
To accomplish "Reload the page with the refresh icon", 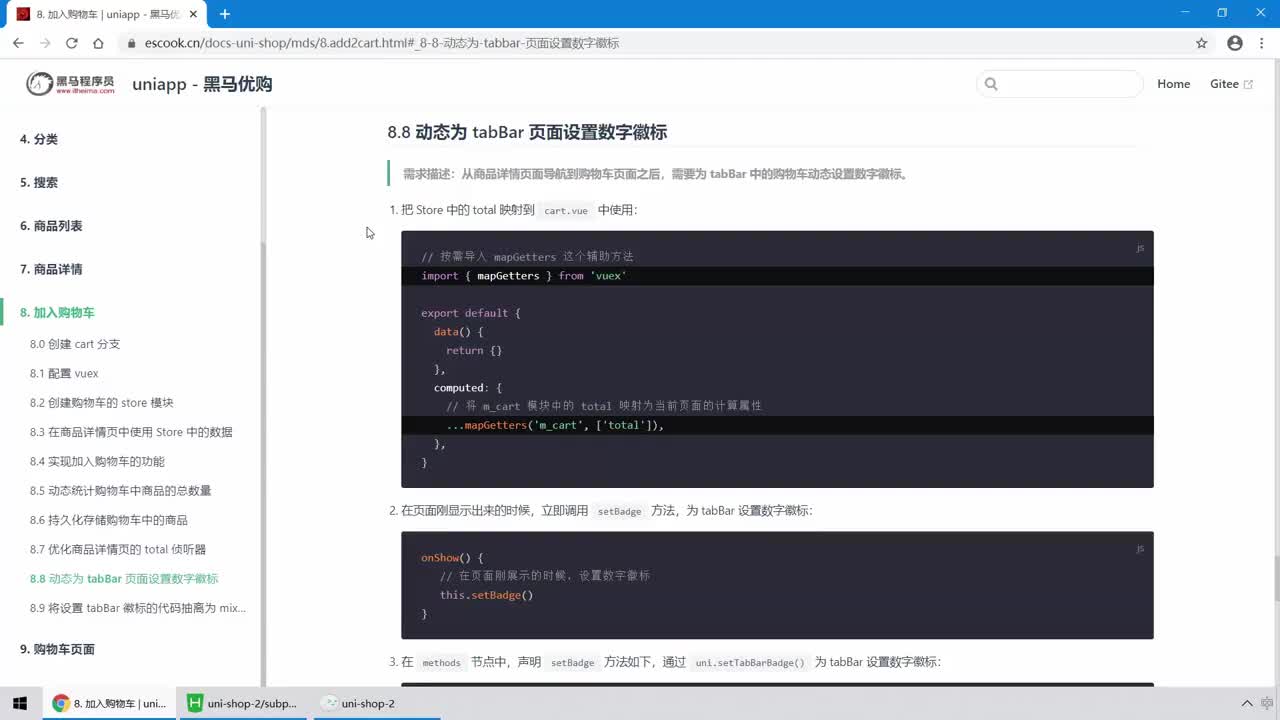I will (72, 43).
